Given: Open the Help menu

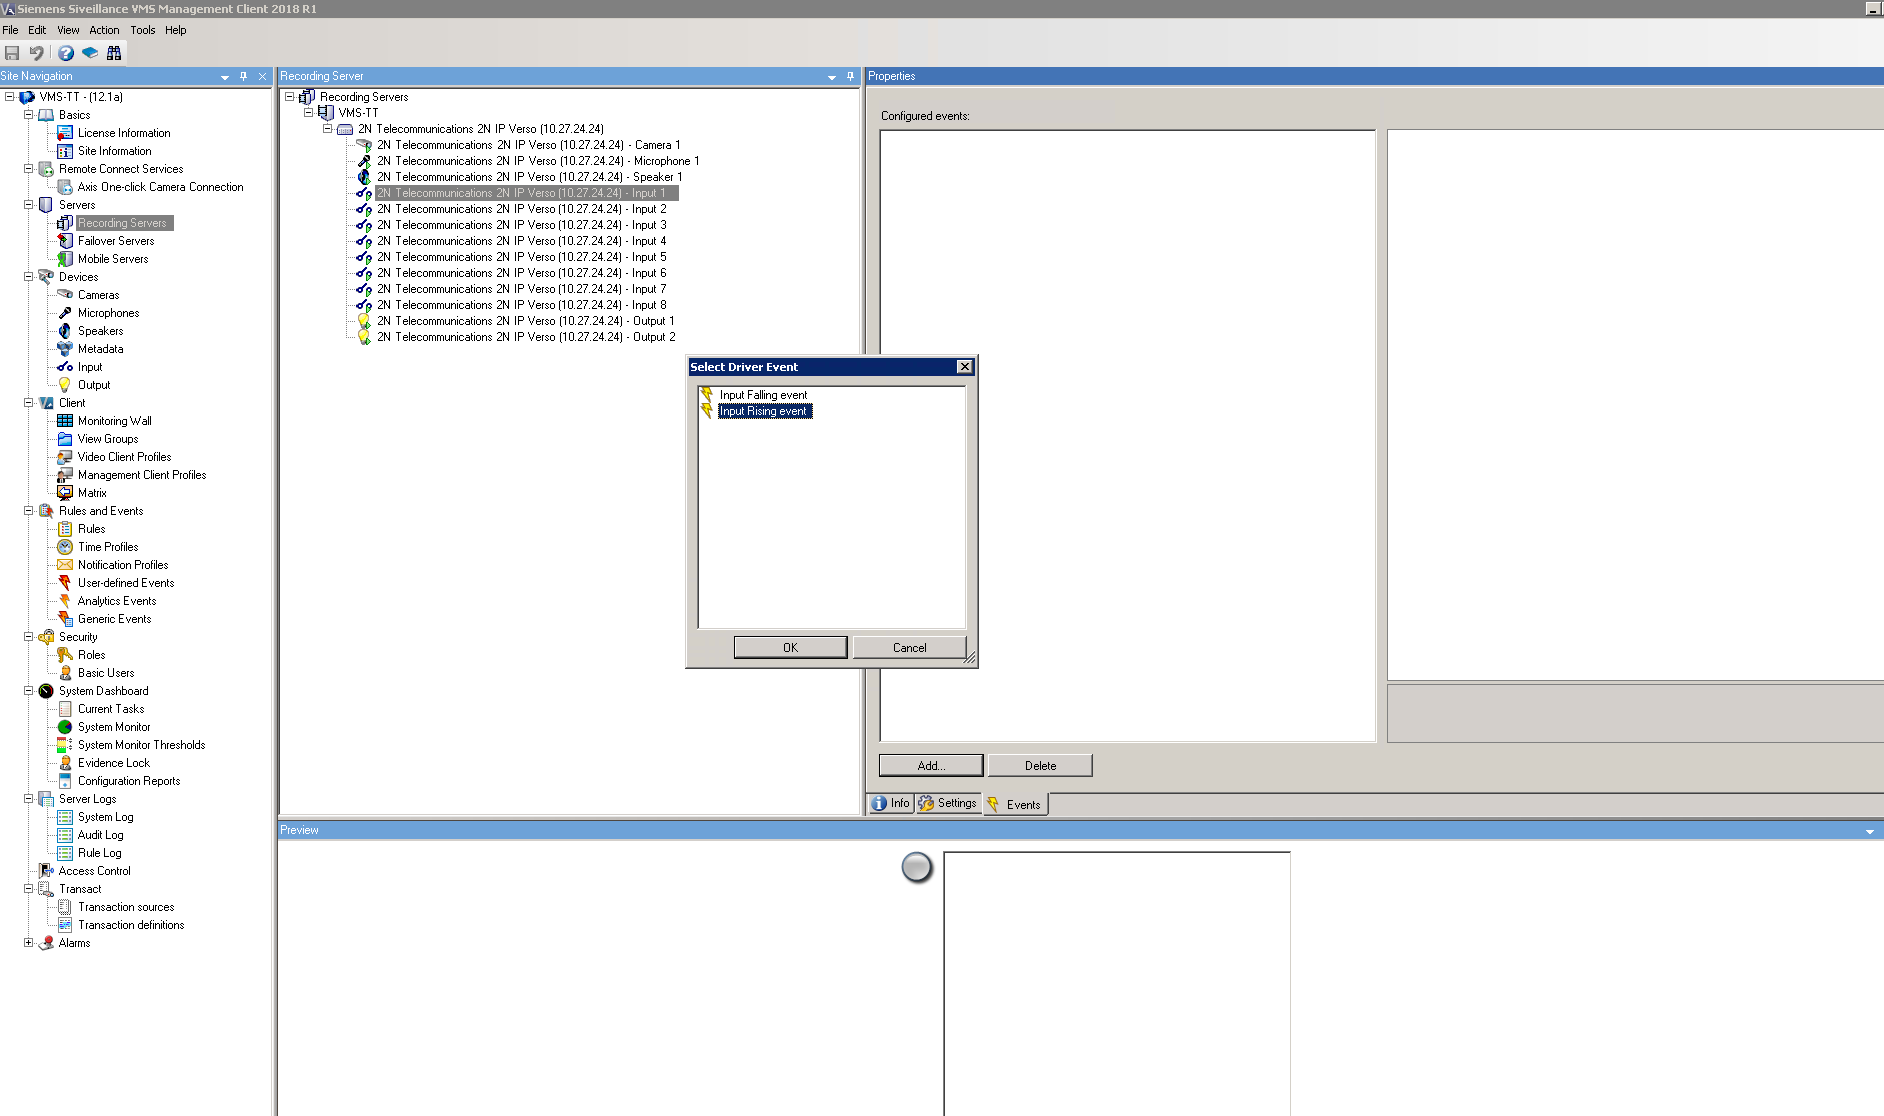Looking at the screenshot, I should (x=176, y=30).
